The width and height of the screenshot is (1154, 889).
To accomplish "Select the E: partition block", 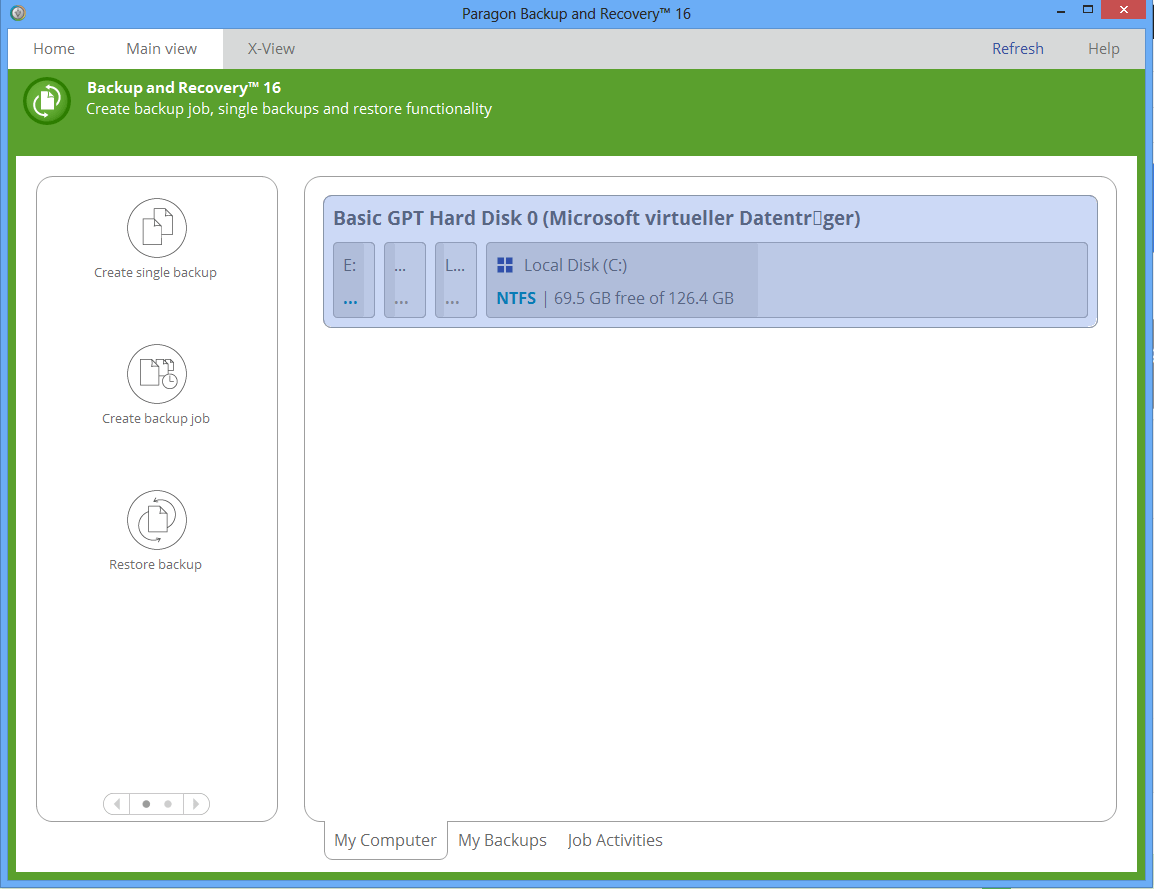I will 353,280.
